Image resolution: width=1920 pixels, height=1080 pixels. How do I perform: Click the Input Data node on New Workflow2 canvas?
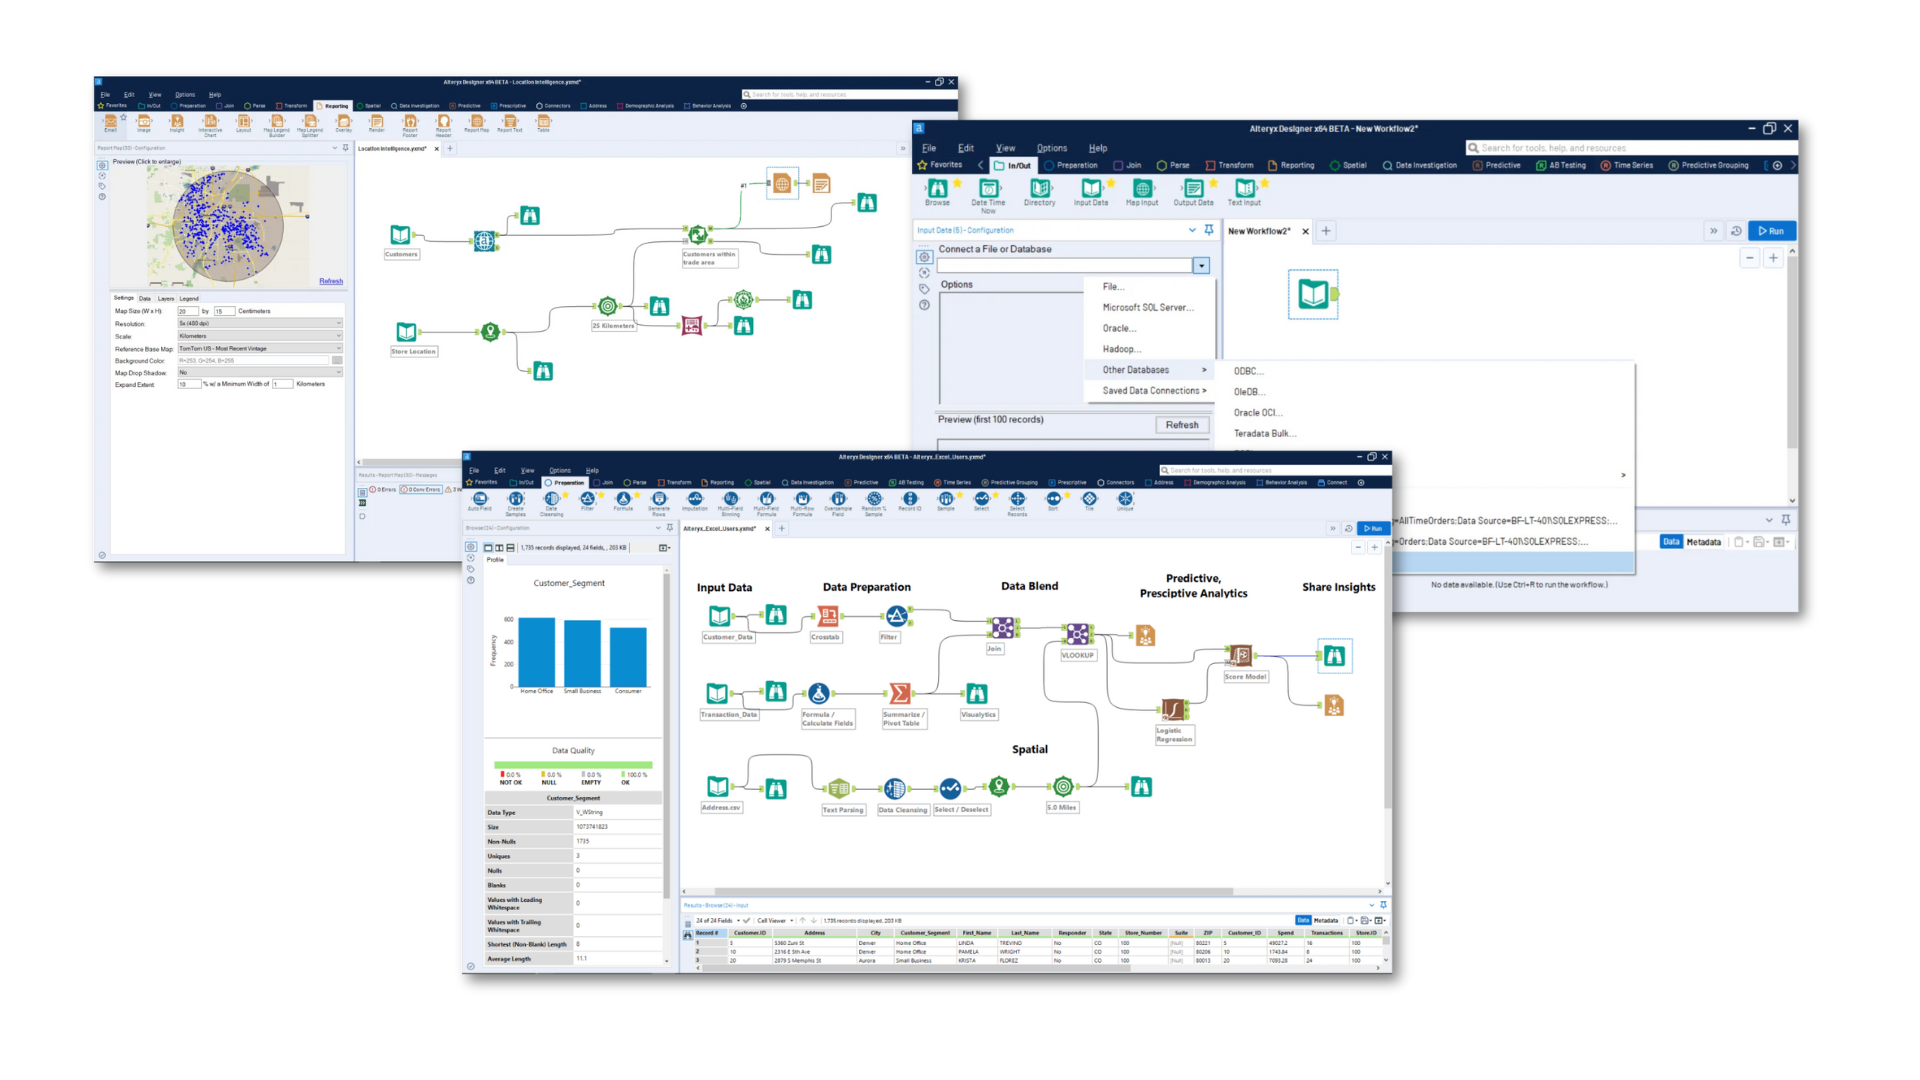1313,294
